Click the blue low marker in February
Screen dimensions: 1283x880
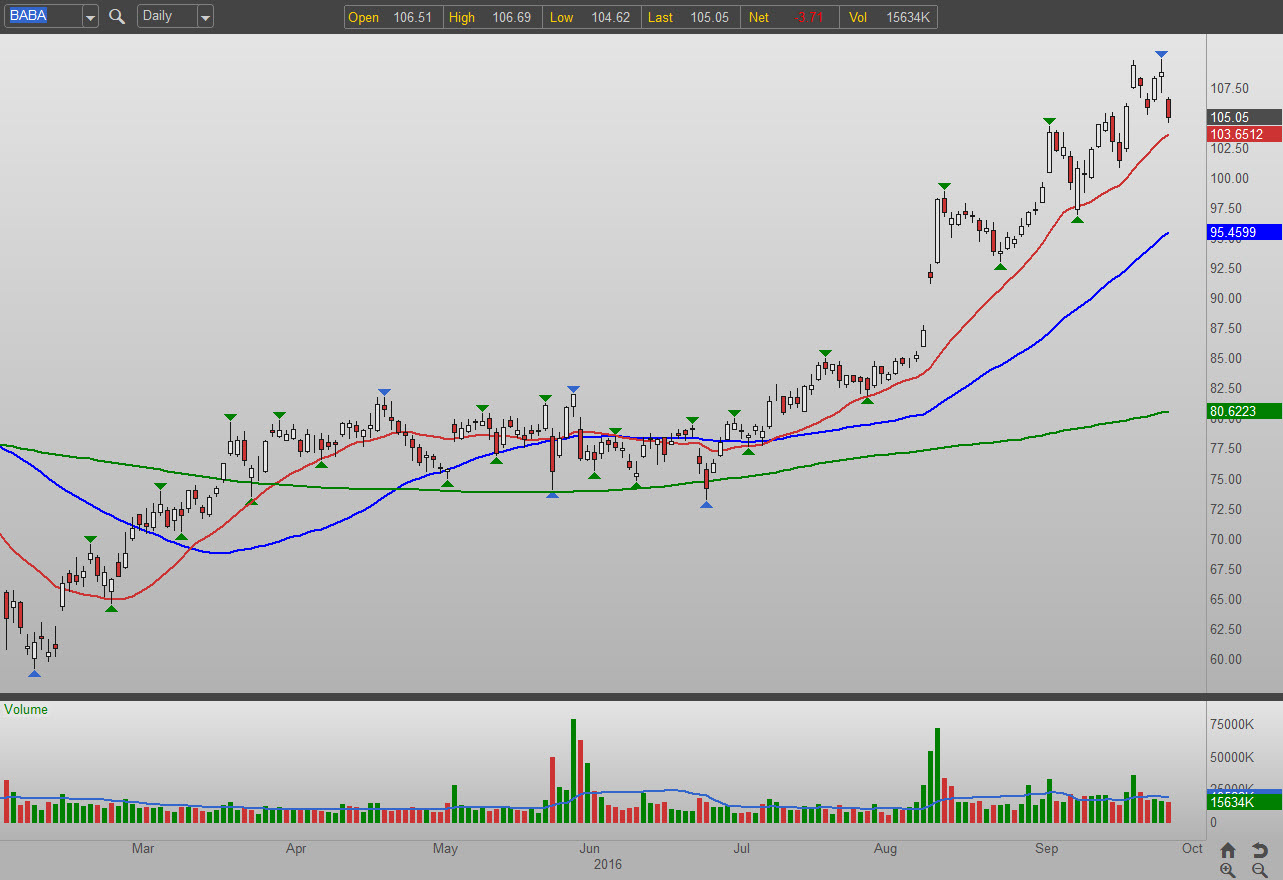coord(35,673)
